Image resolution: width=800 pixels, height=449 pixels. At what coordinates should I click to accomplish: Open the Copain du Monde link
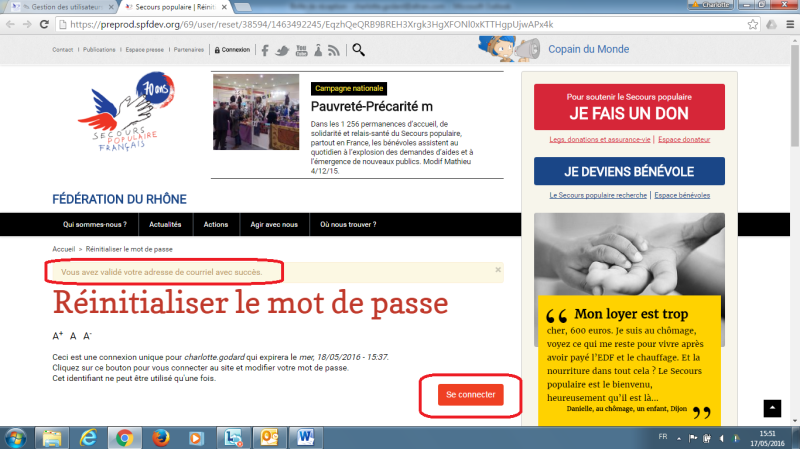(x=588, y=49)
